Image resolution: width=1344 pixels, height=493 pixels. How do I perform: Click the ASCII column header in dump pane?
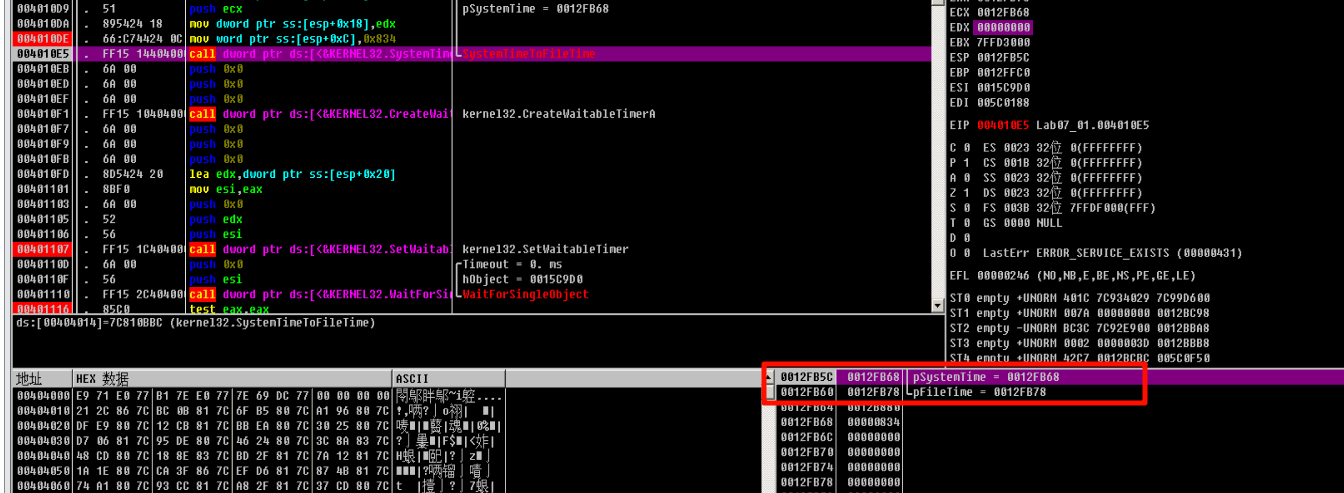[x=449, y=379]
